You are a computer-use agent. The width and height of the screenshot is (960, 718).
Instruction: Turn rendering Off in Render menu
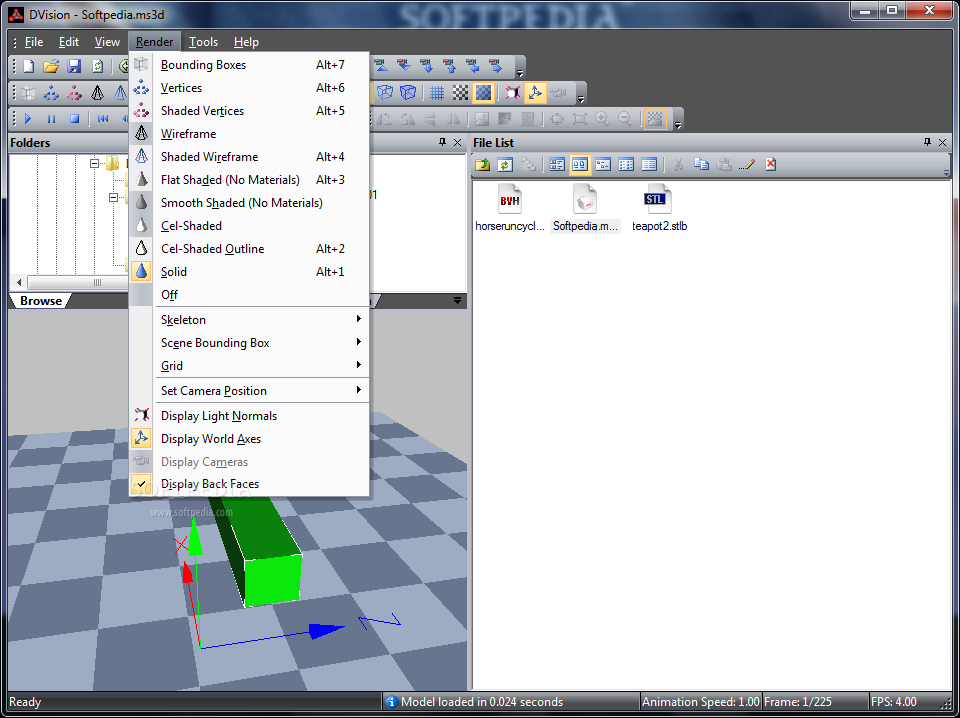click(x=249, y=295)
